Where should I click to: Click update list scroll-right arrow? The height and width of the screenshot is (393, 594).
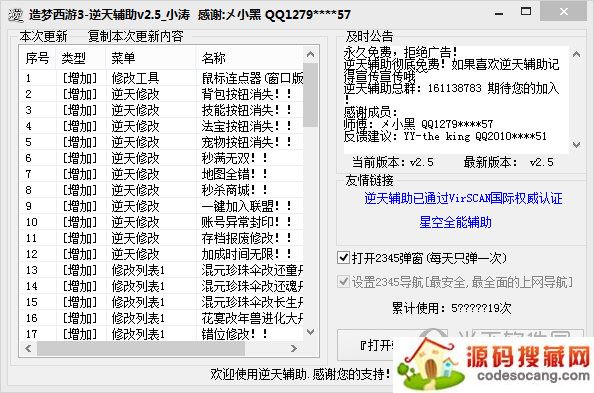[x=294, y=348]
